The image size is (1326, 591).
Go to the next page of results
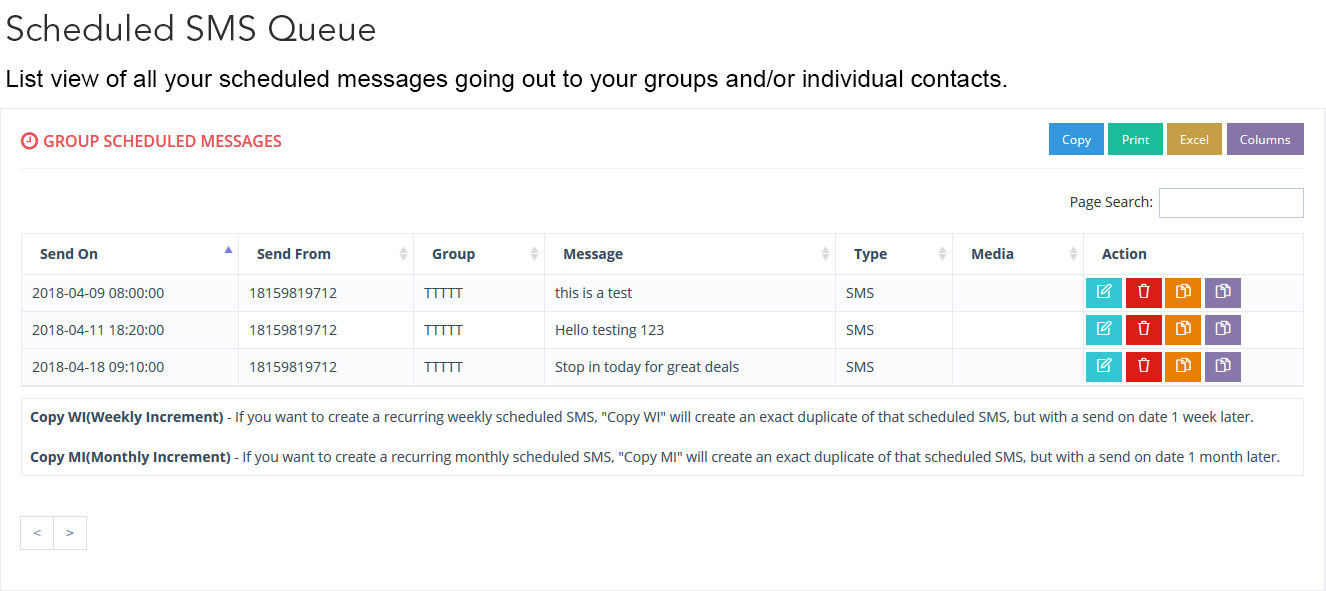pos(70,533)
